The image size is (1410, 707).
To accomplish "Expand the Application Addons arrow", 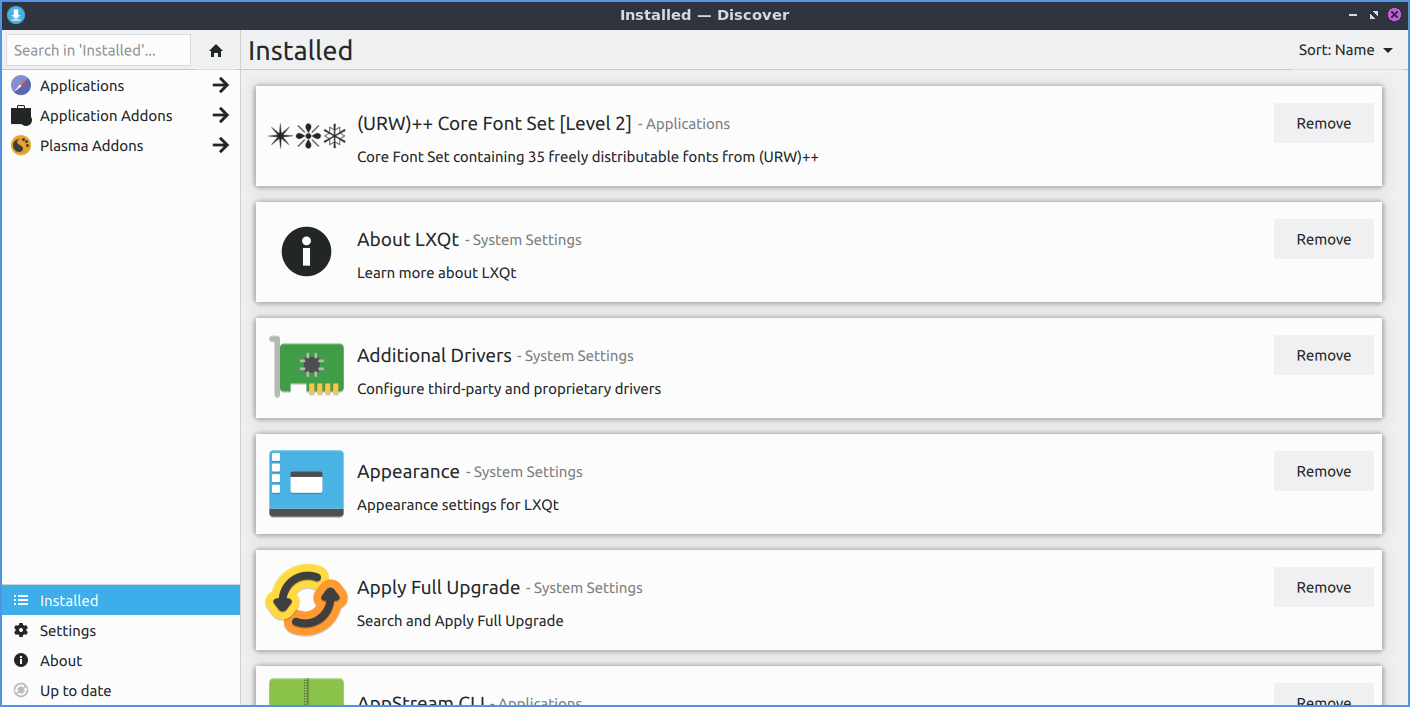I will click(x=221, y=116).
